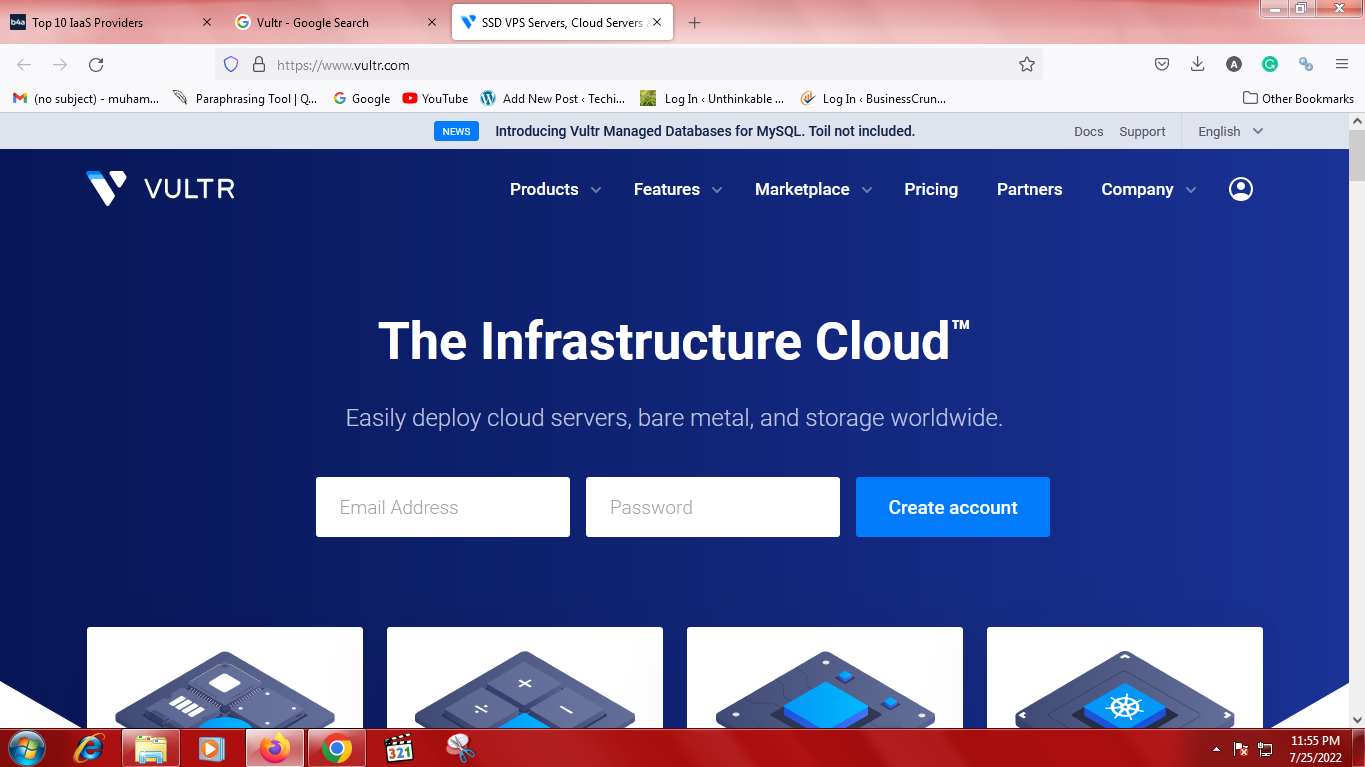1365x767 pixels.
Task: Open the Add New Post bookmark
Action: [x=553, y=98]
